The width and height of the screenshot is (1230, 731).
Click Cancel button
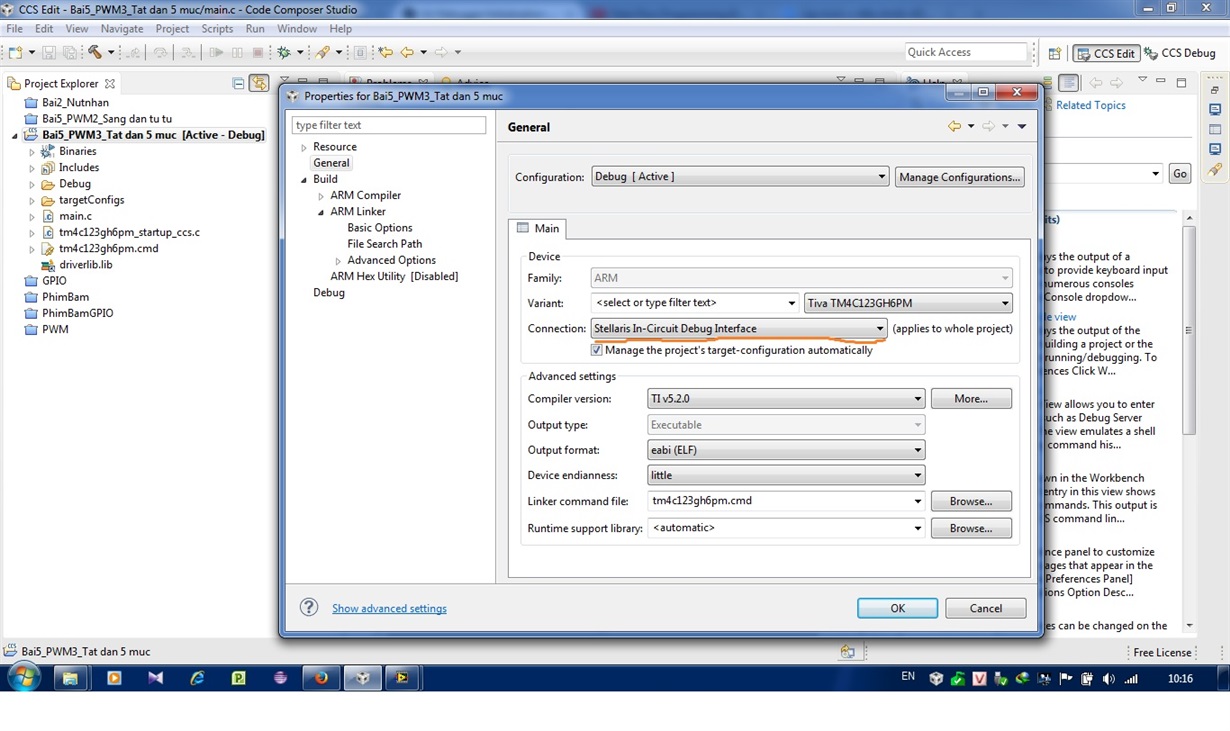(x=985, y=608)
